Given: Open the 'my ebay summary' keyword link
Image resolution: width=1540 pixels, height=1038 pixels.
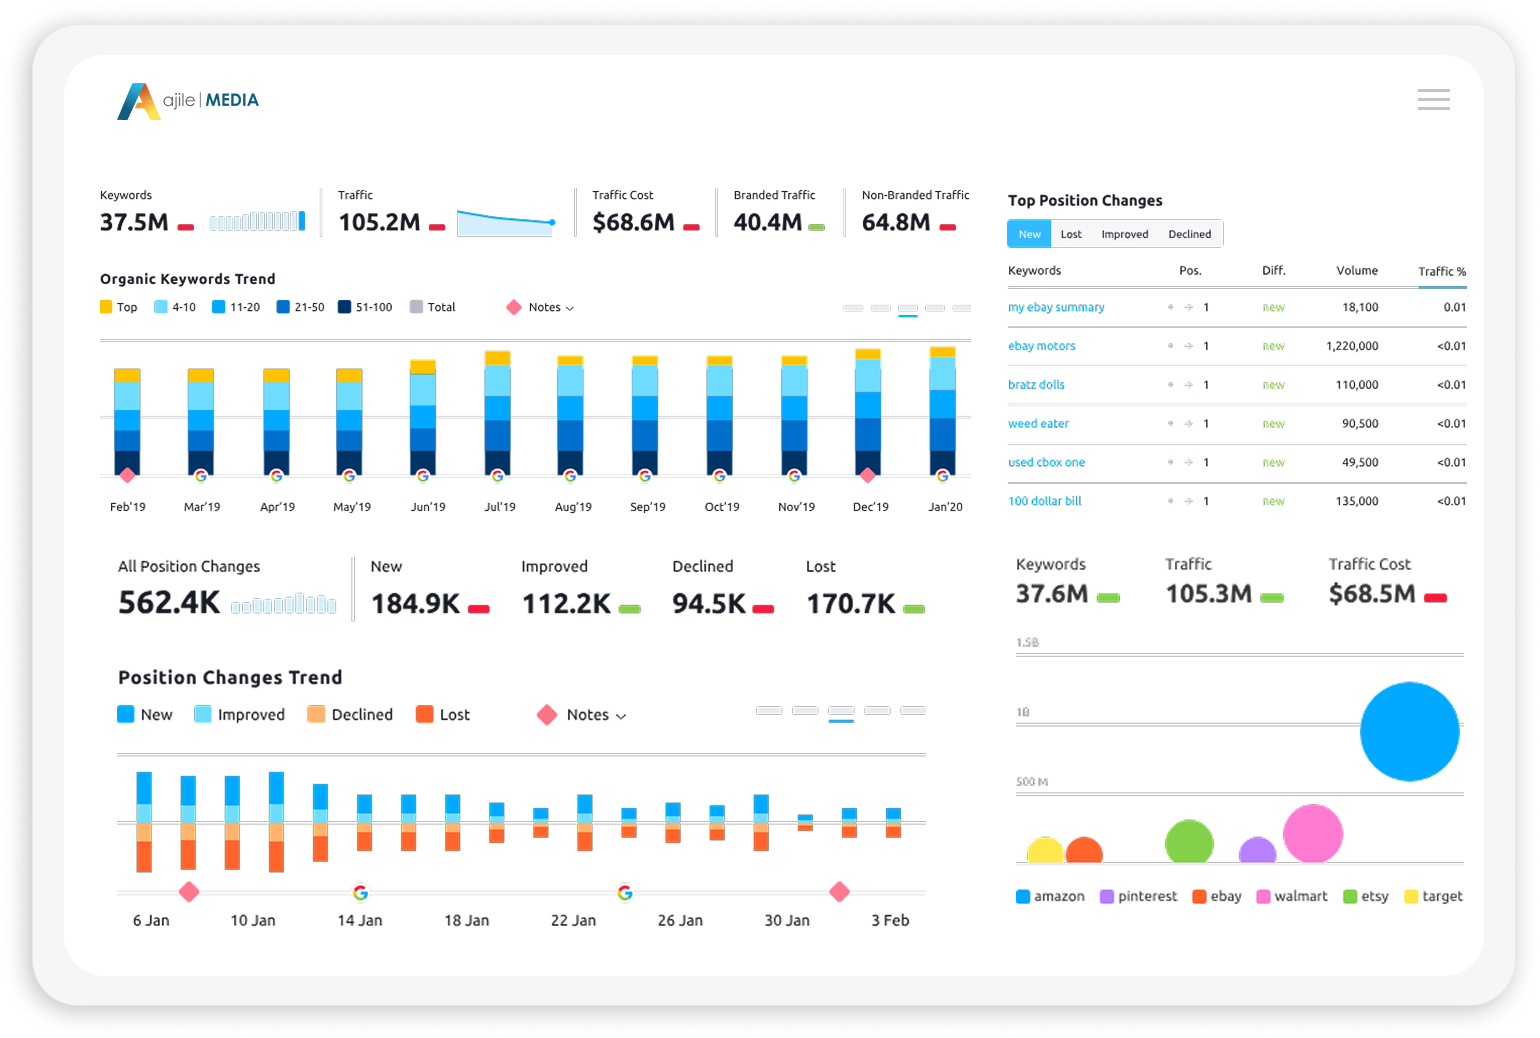Looking at the screenshot, I should pos(1056,307).
